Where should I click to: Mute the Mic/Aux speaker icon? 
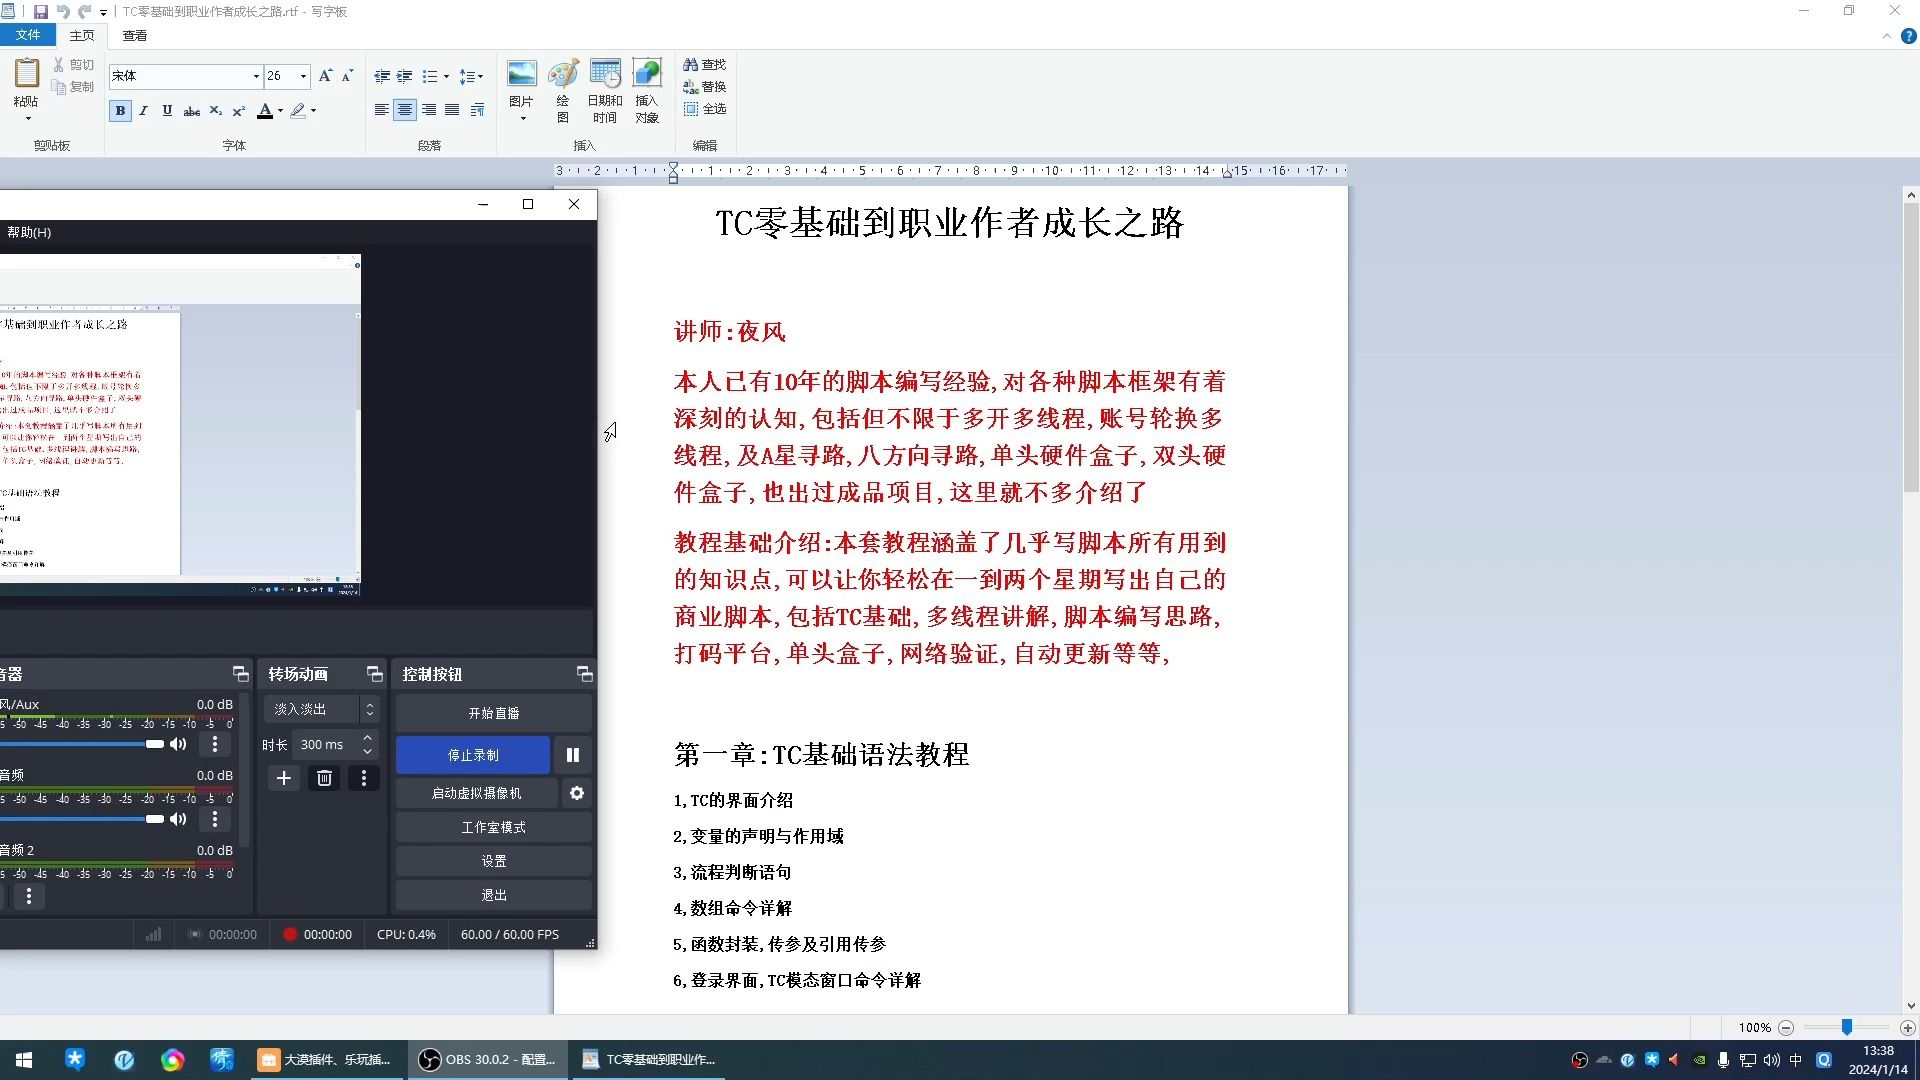click(x=178, y=744)
